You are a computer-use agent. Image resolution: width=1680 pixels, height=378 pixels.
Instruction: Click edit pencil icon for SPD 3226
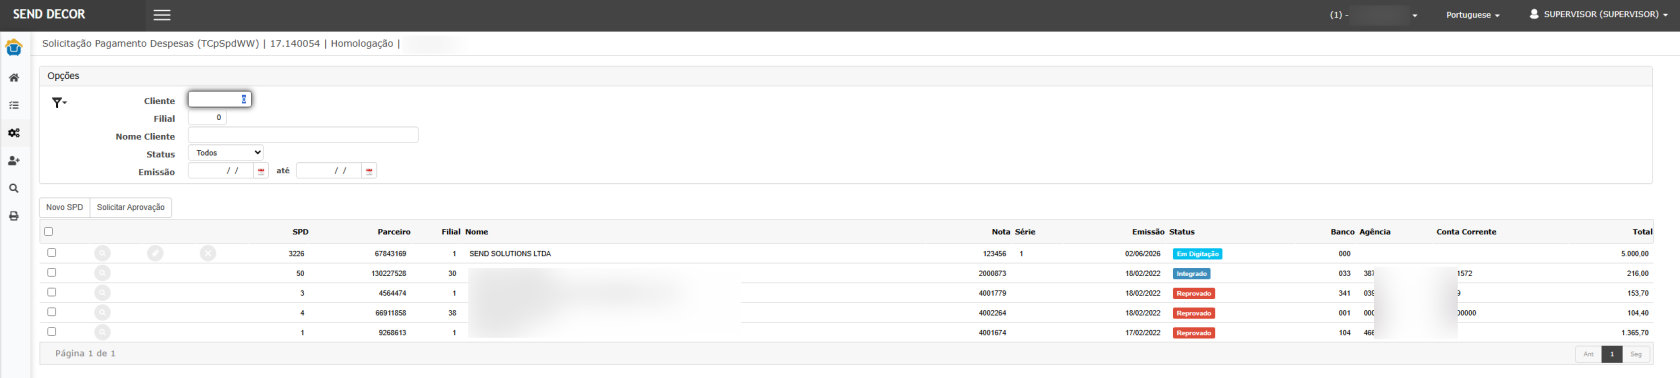(155, 254)
